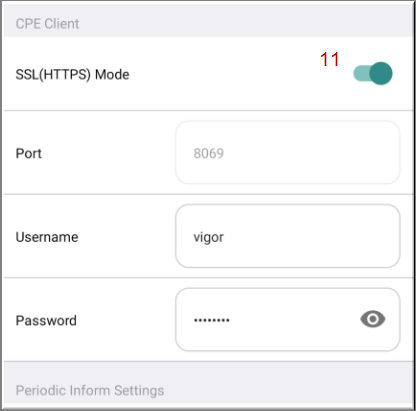Viewport: 416px width, 411px height.
Task: Reveal the password with the eye icon
Action: pyautogui.click(x=373, y=319)
